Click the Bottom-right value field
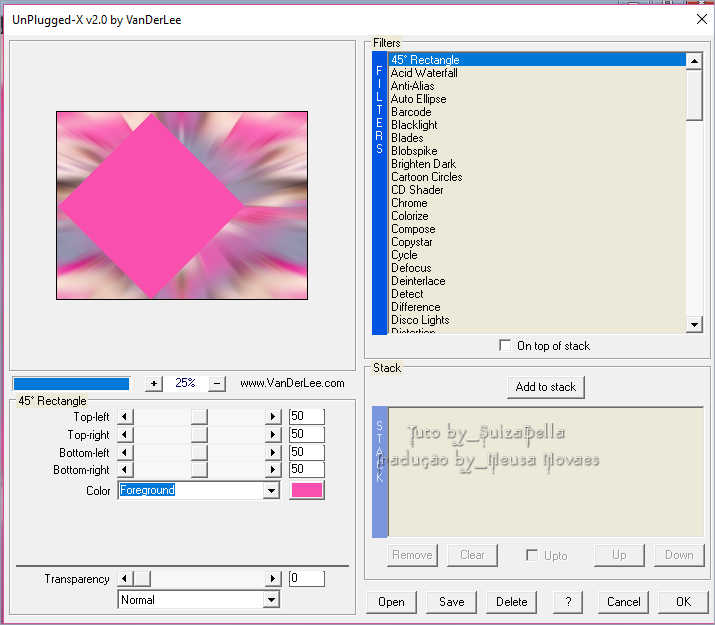Screen dimensions: 715x625 (x=307, y=469)
